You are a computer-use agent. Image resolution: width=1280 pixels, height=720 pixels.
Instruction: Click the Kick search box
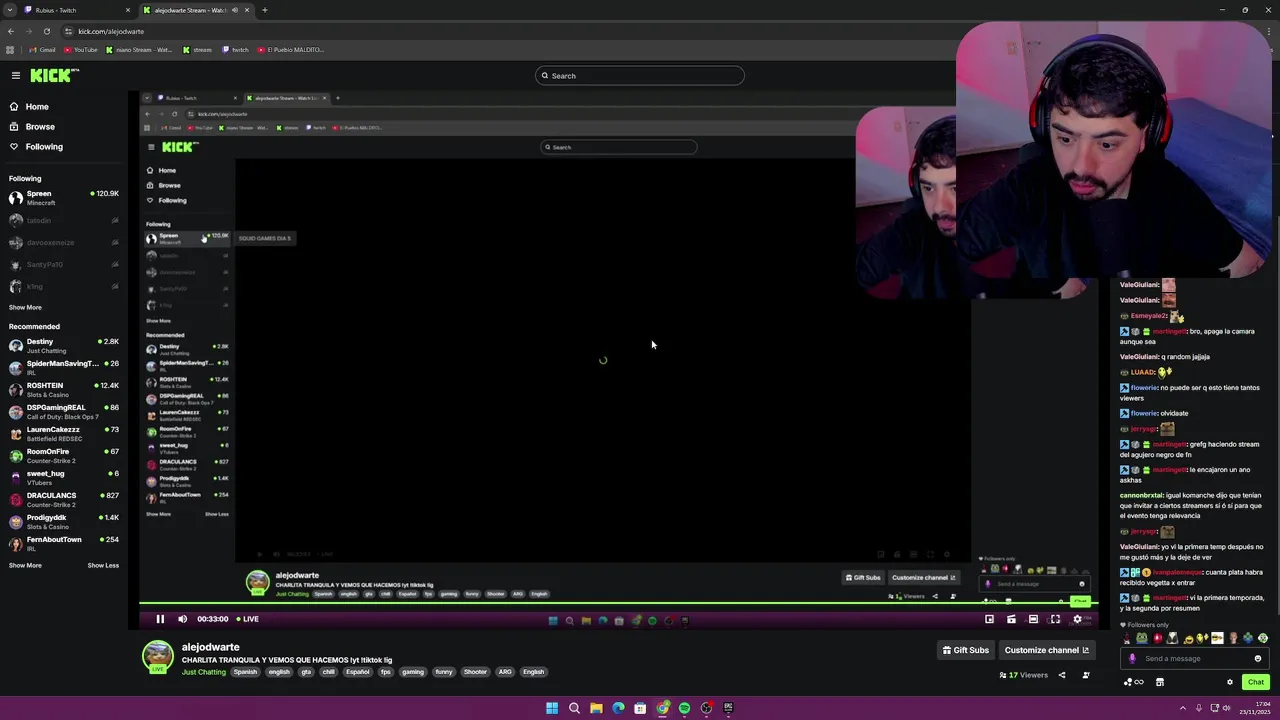pyautogui.click(x=640, y=75)
